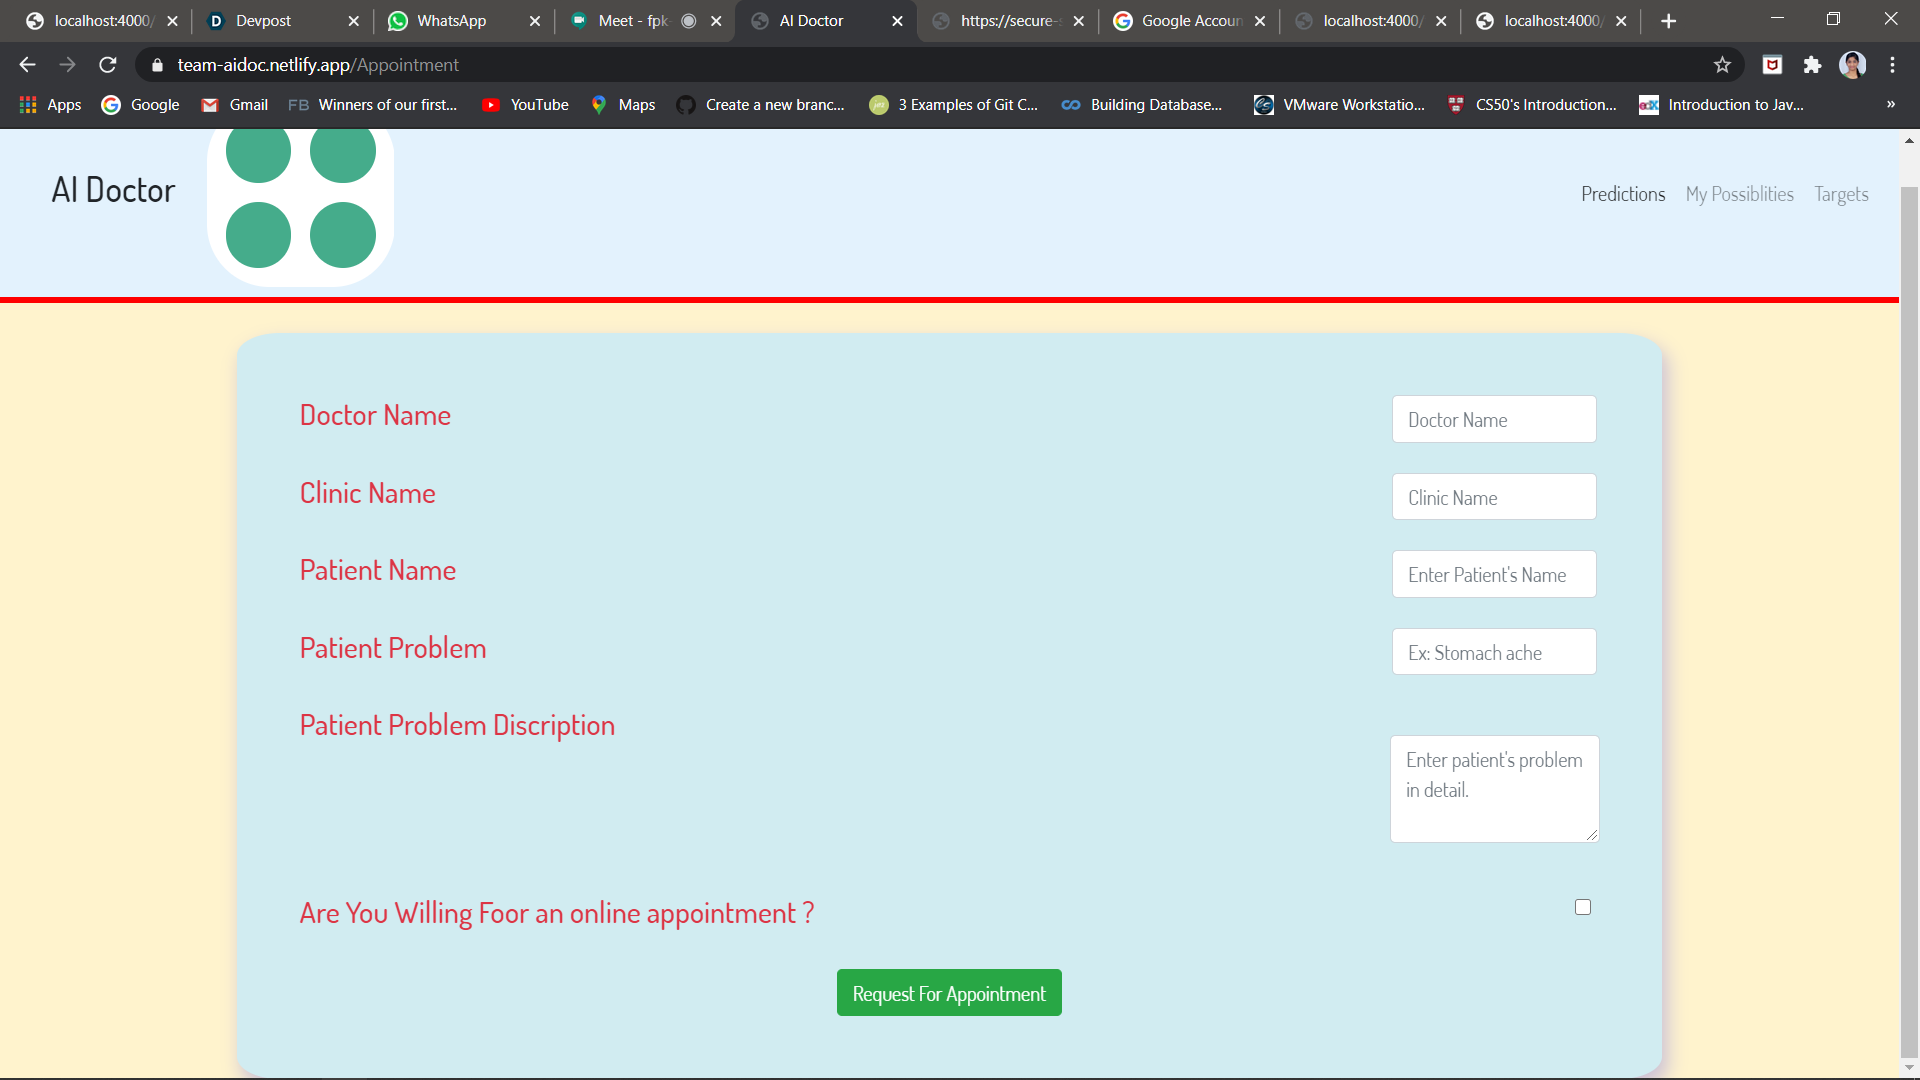Click the page vertical scrollbar
This screenshot has width=1920, height=1080.
1909,600
